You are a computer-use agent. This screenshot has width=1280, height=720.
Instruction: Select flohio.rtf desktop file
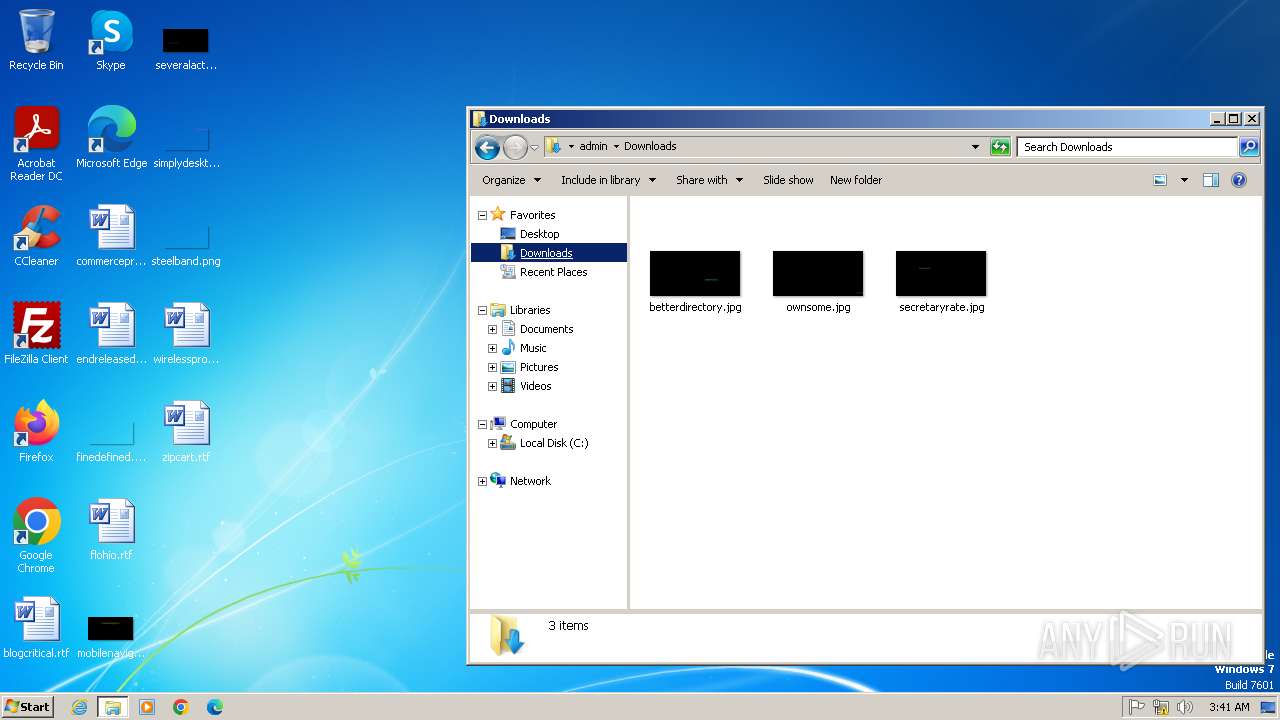click(111, 530)
